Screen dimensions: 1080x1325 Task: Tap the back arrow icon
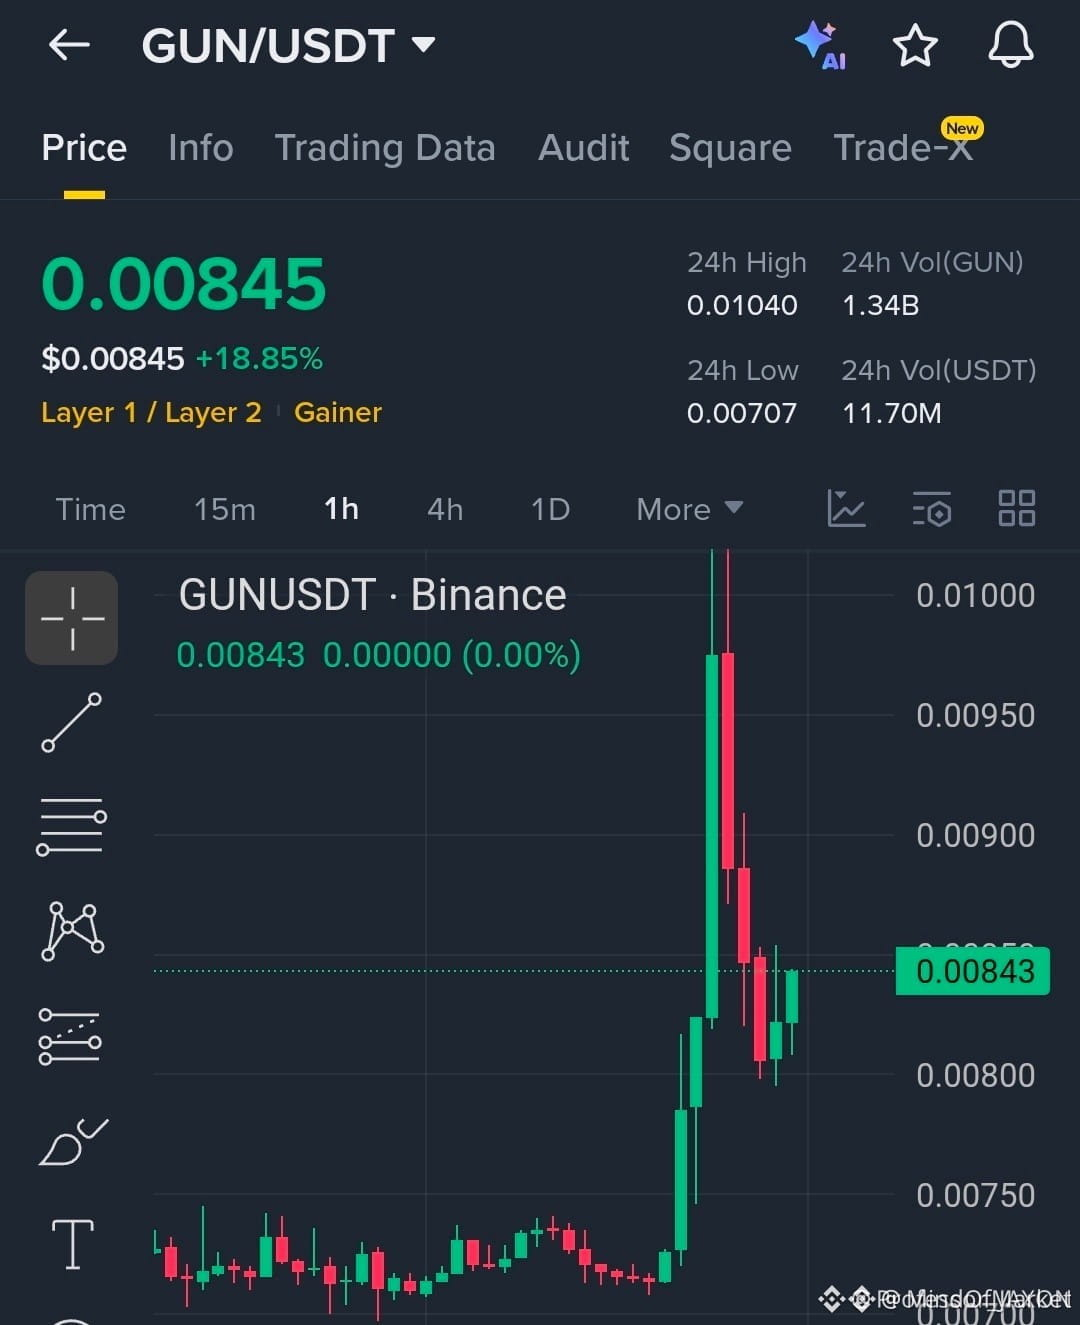point(69,45)
